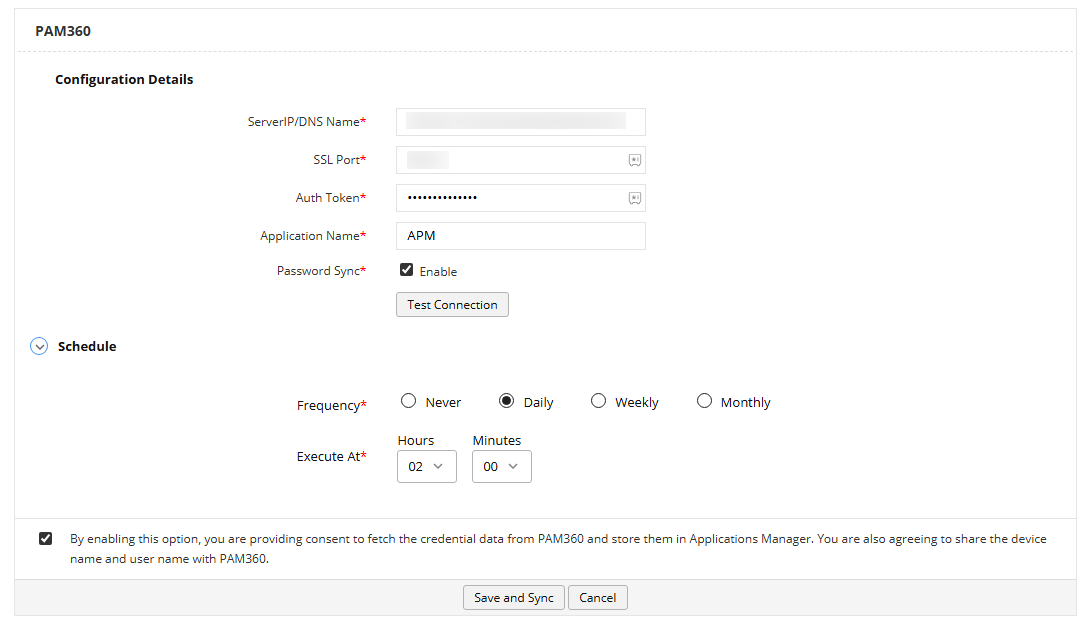1092x632 pixels.
Task: Click the SSL Port field's masked-value icon
Action: point(634,159)
